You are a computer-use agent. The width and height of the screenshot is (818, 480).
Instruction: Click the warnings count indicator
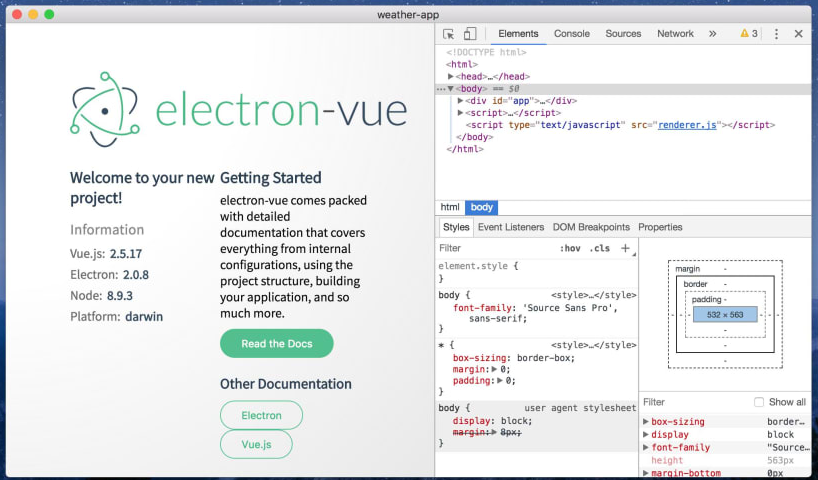click(749, 33)
